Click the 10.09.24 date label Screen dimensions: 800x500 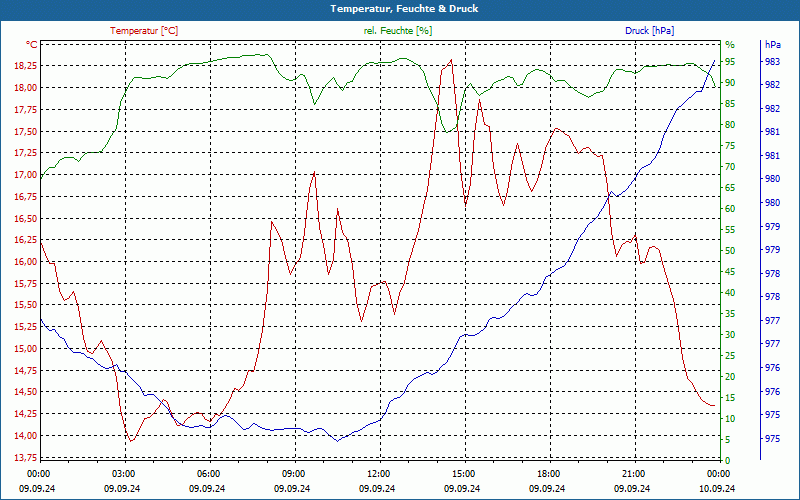click(x=717, y=488)
